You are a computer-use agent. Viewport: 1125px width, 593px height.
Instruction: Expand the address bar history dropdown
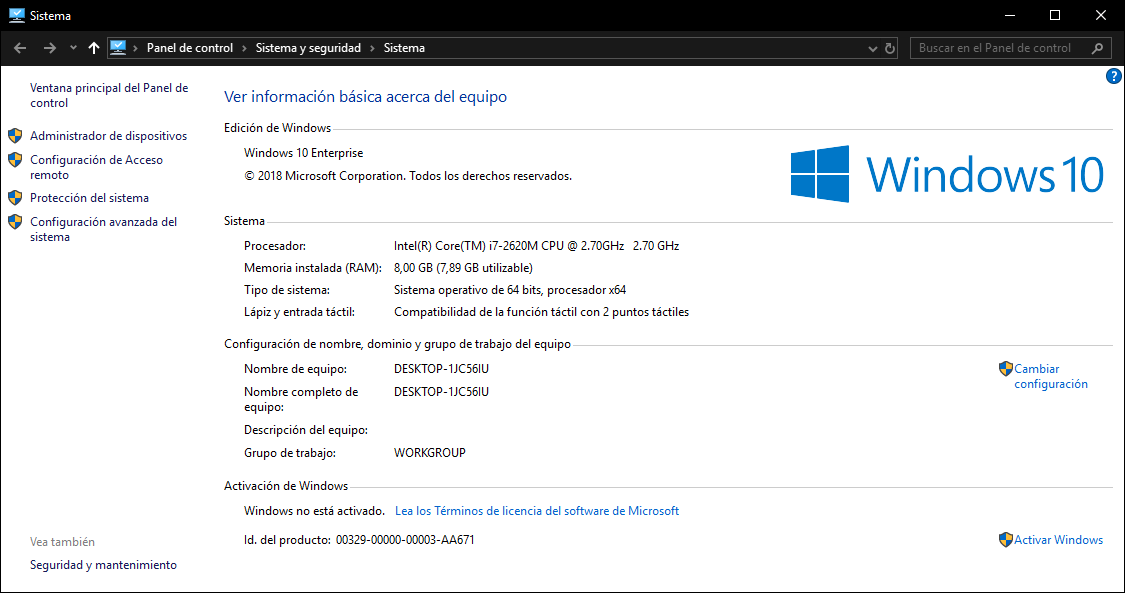(871, 48)
